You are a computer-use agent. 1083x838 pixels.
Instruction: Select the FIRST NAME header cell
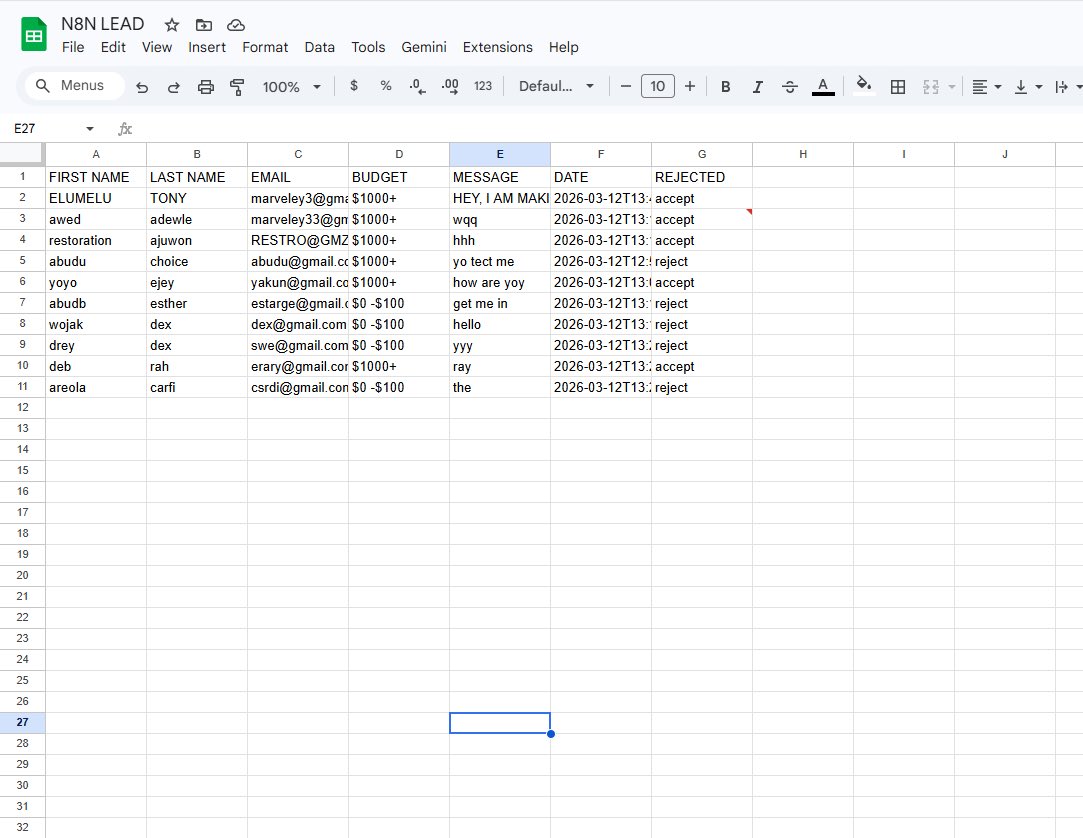[96, 177]
